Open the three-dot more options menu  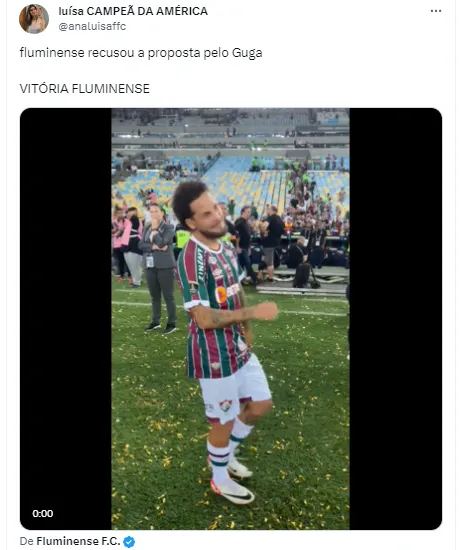tap(436, 11)
